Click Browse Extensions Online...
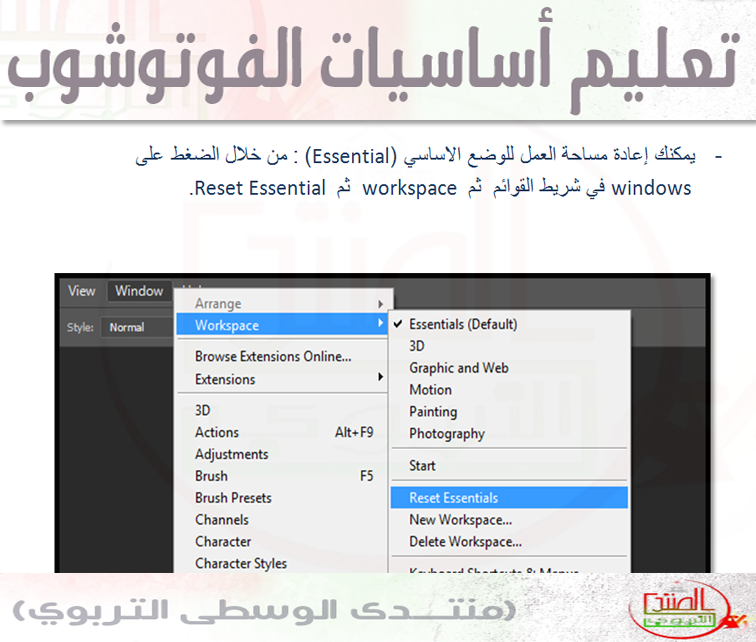This screenshot has width=756, height=642. click(282, 356)
